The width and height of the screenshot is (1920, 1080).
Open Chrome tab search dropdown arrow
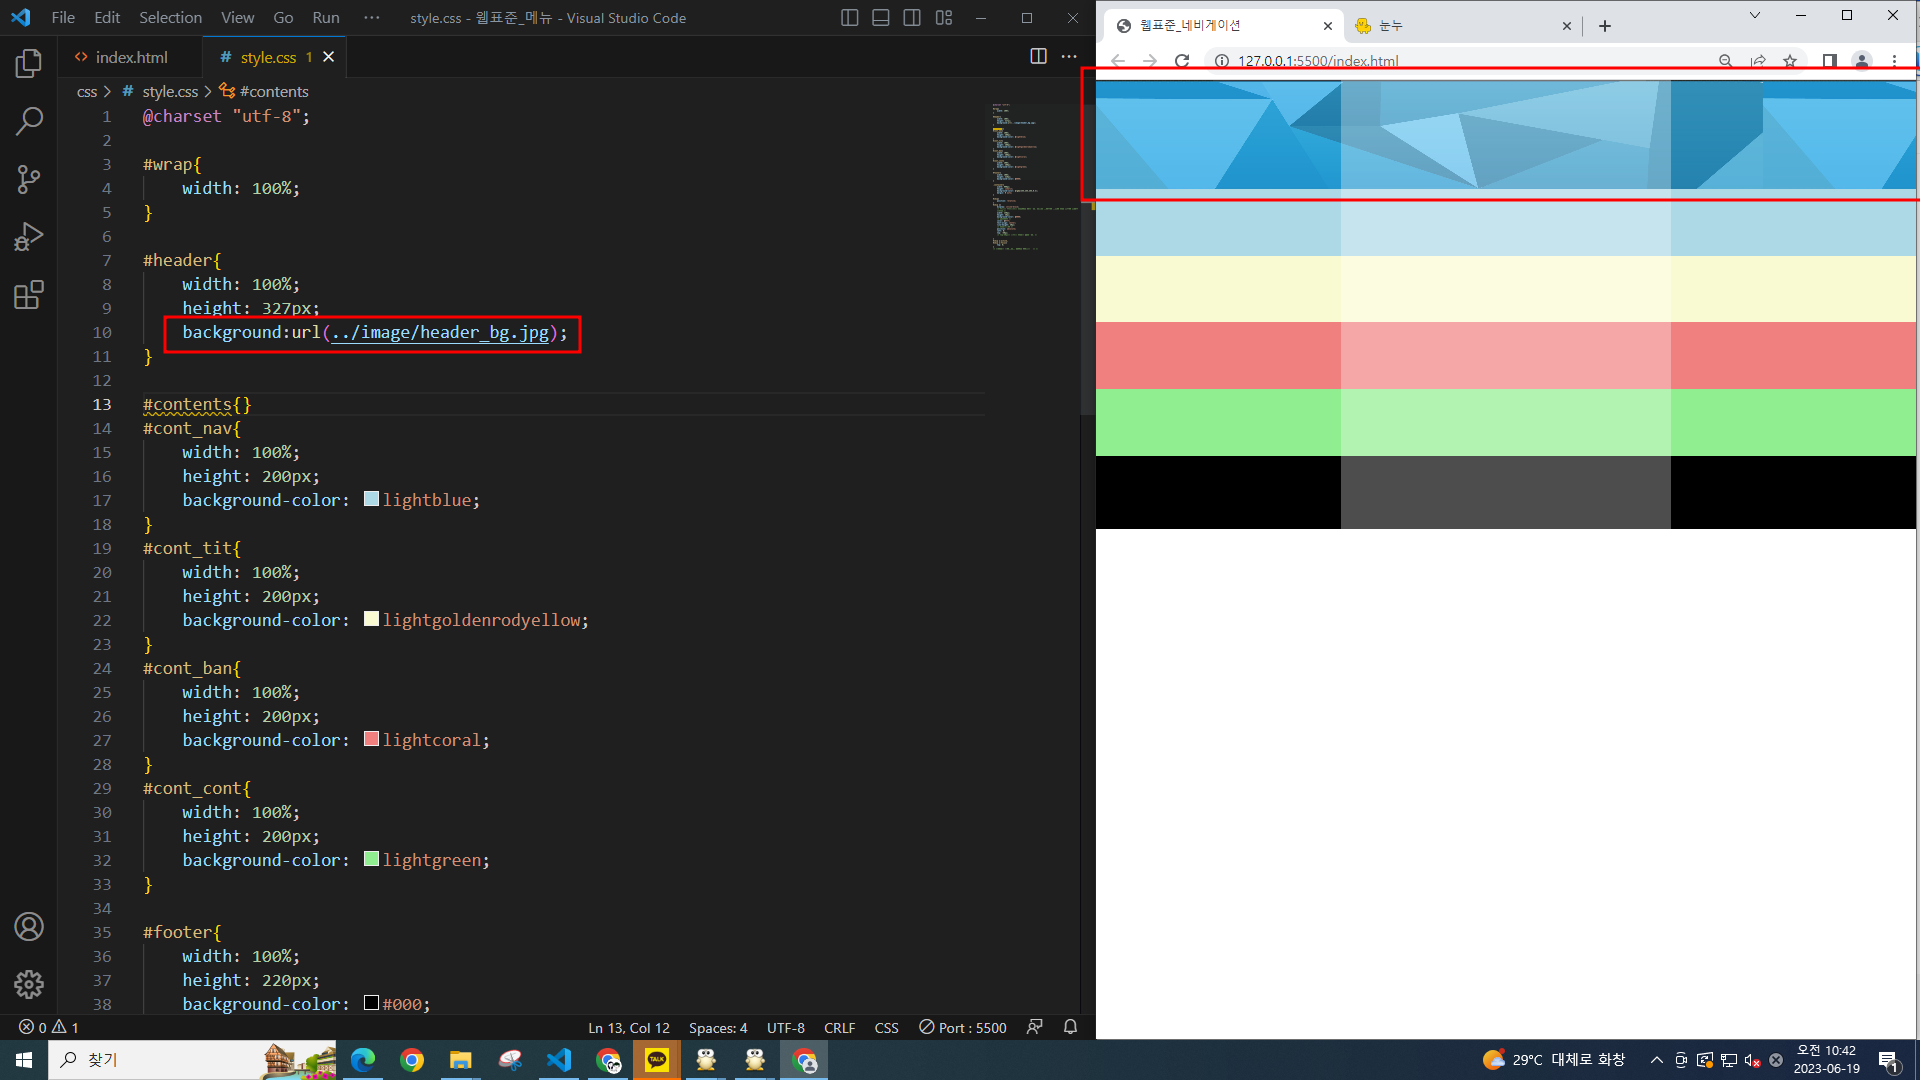click(1754, 16)
